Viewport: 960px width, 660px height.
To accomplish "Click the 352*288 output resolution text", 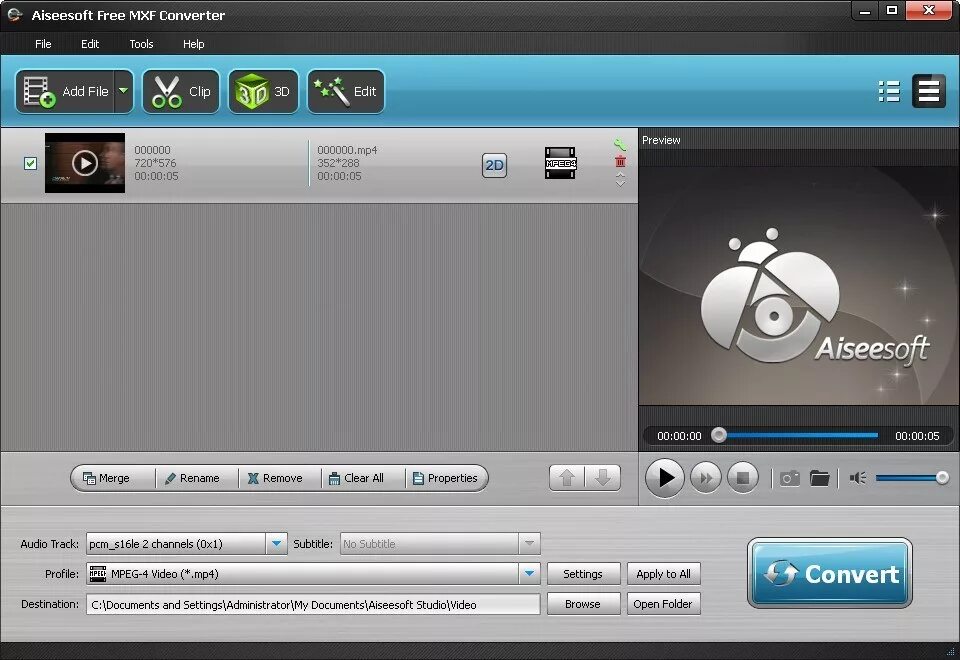I will (x=338, y=163).
